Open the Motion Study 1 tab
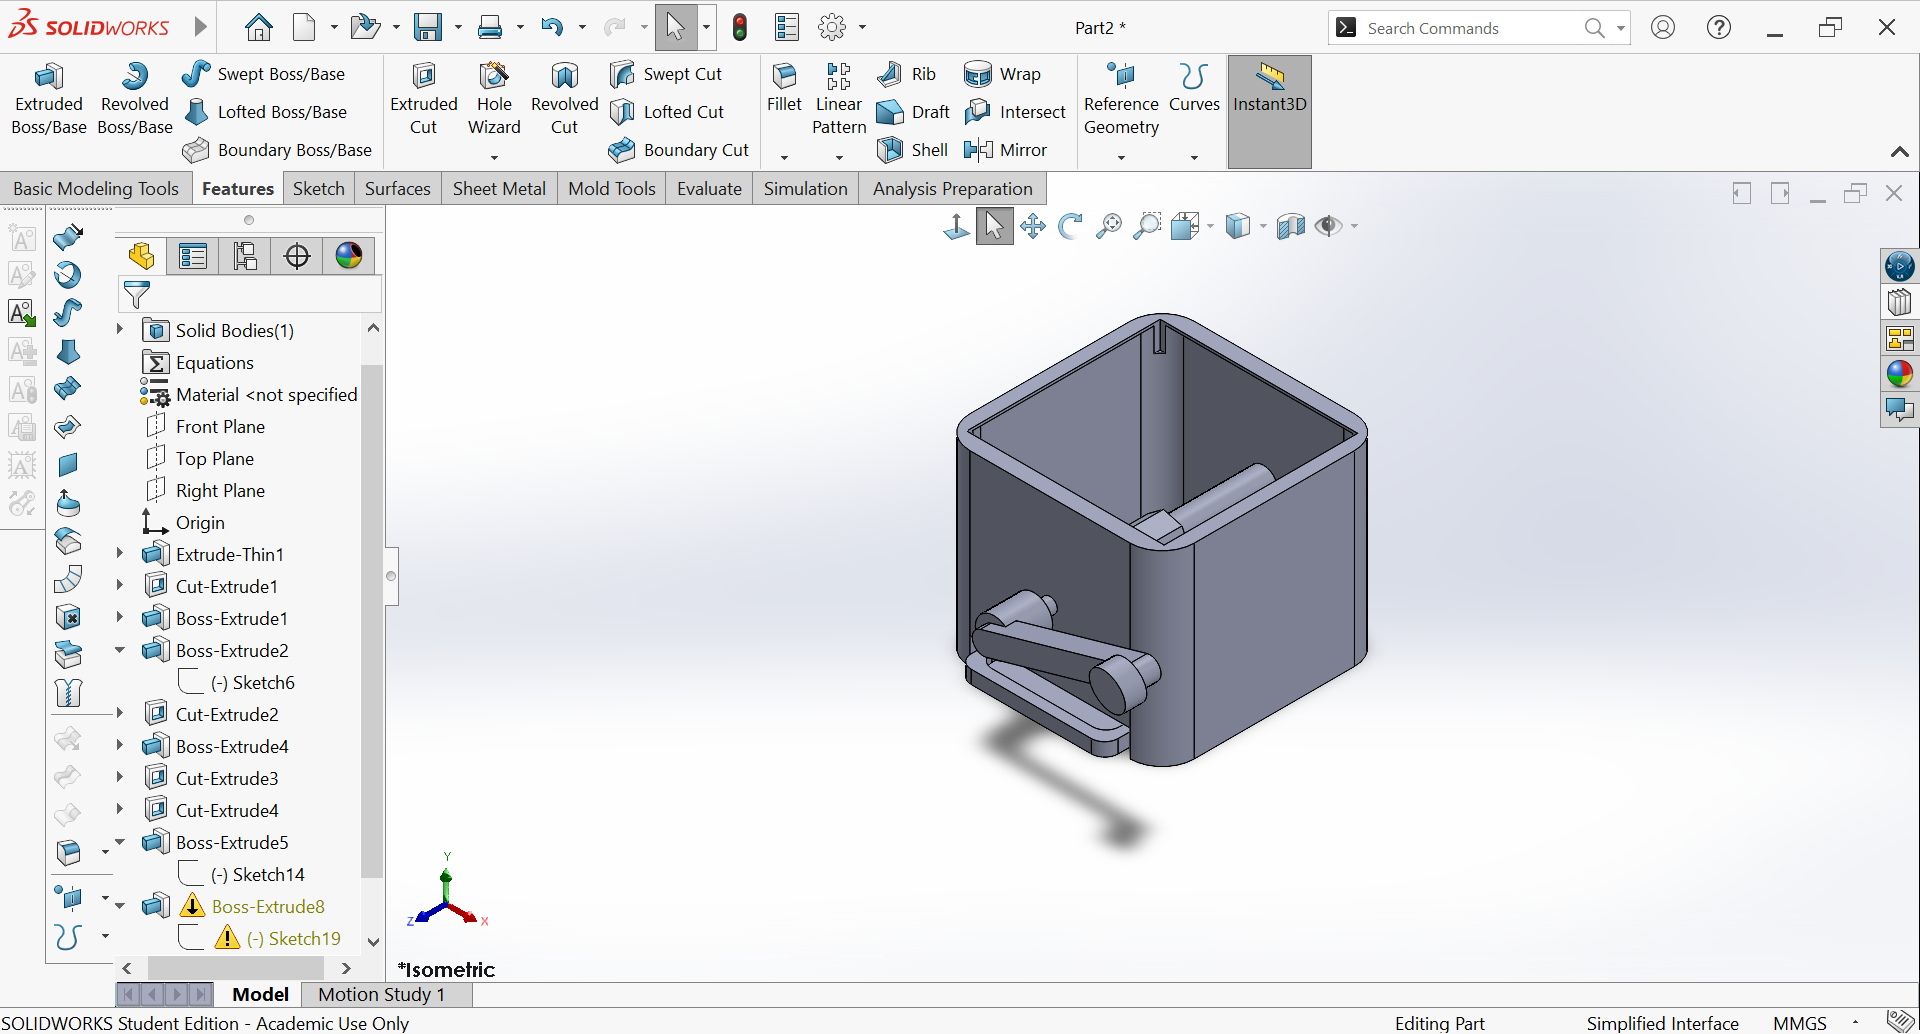 pos(382,994)
